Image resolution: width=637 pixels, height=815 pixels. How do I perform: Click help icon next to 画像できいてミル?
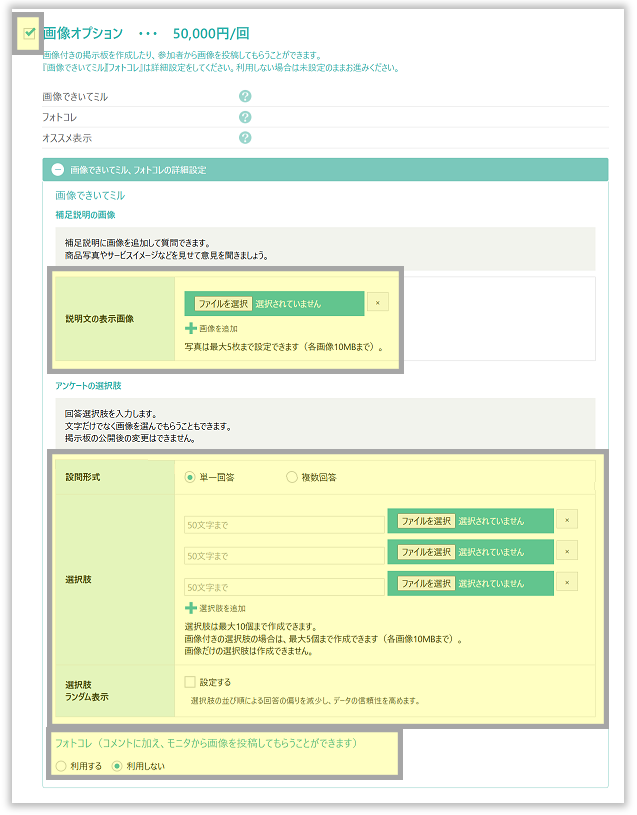coord(245,96)
